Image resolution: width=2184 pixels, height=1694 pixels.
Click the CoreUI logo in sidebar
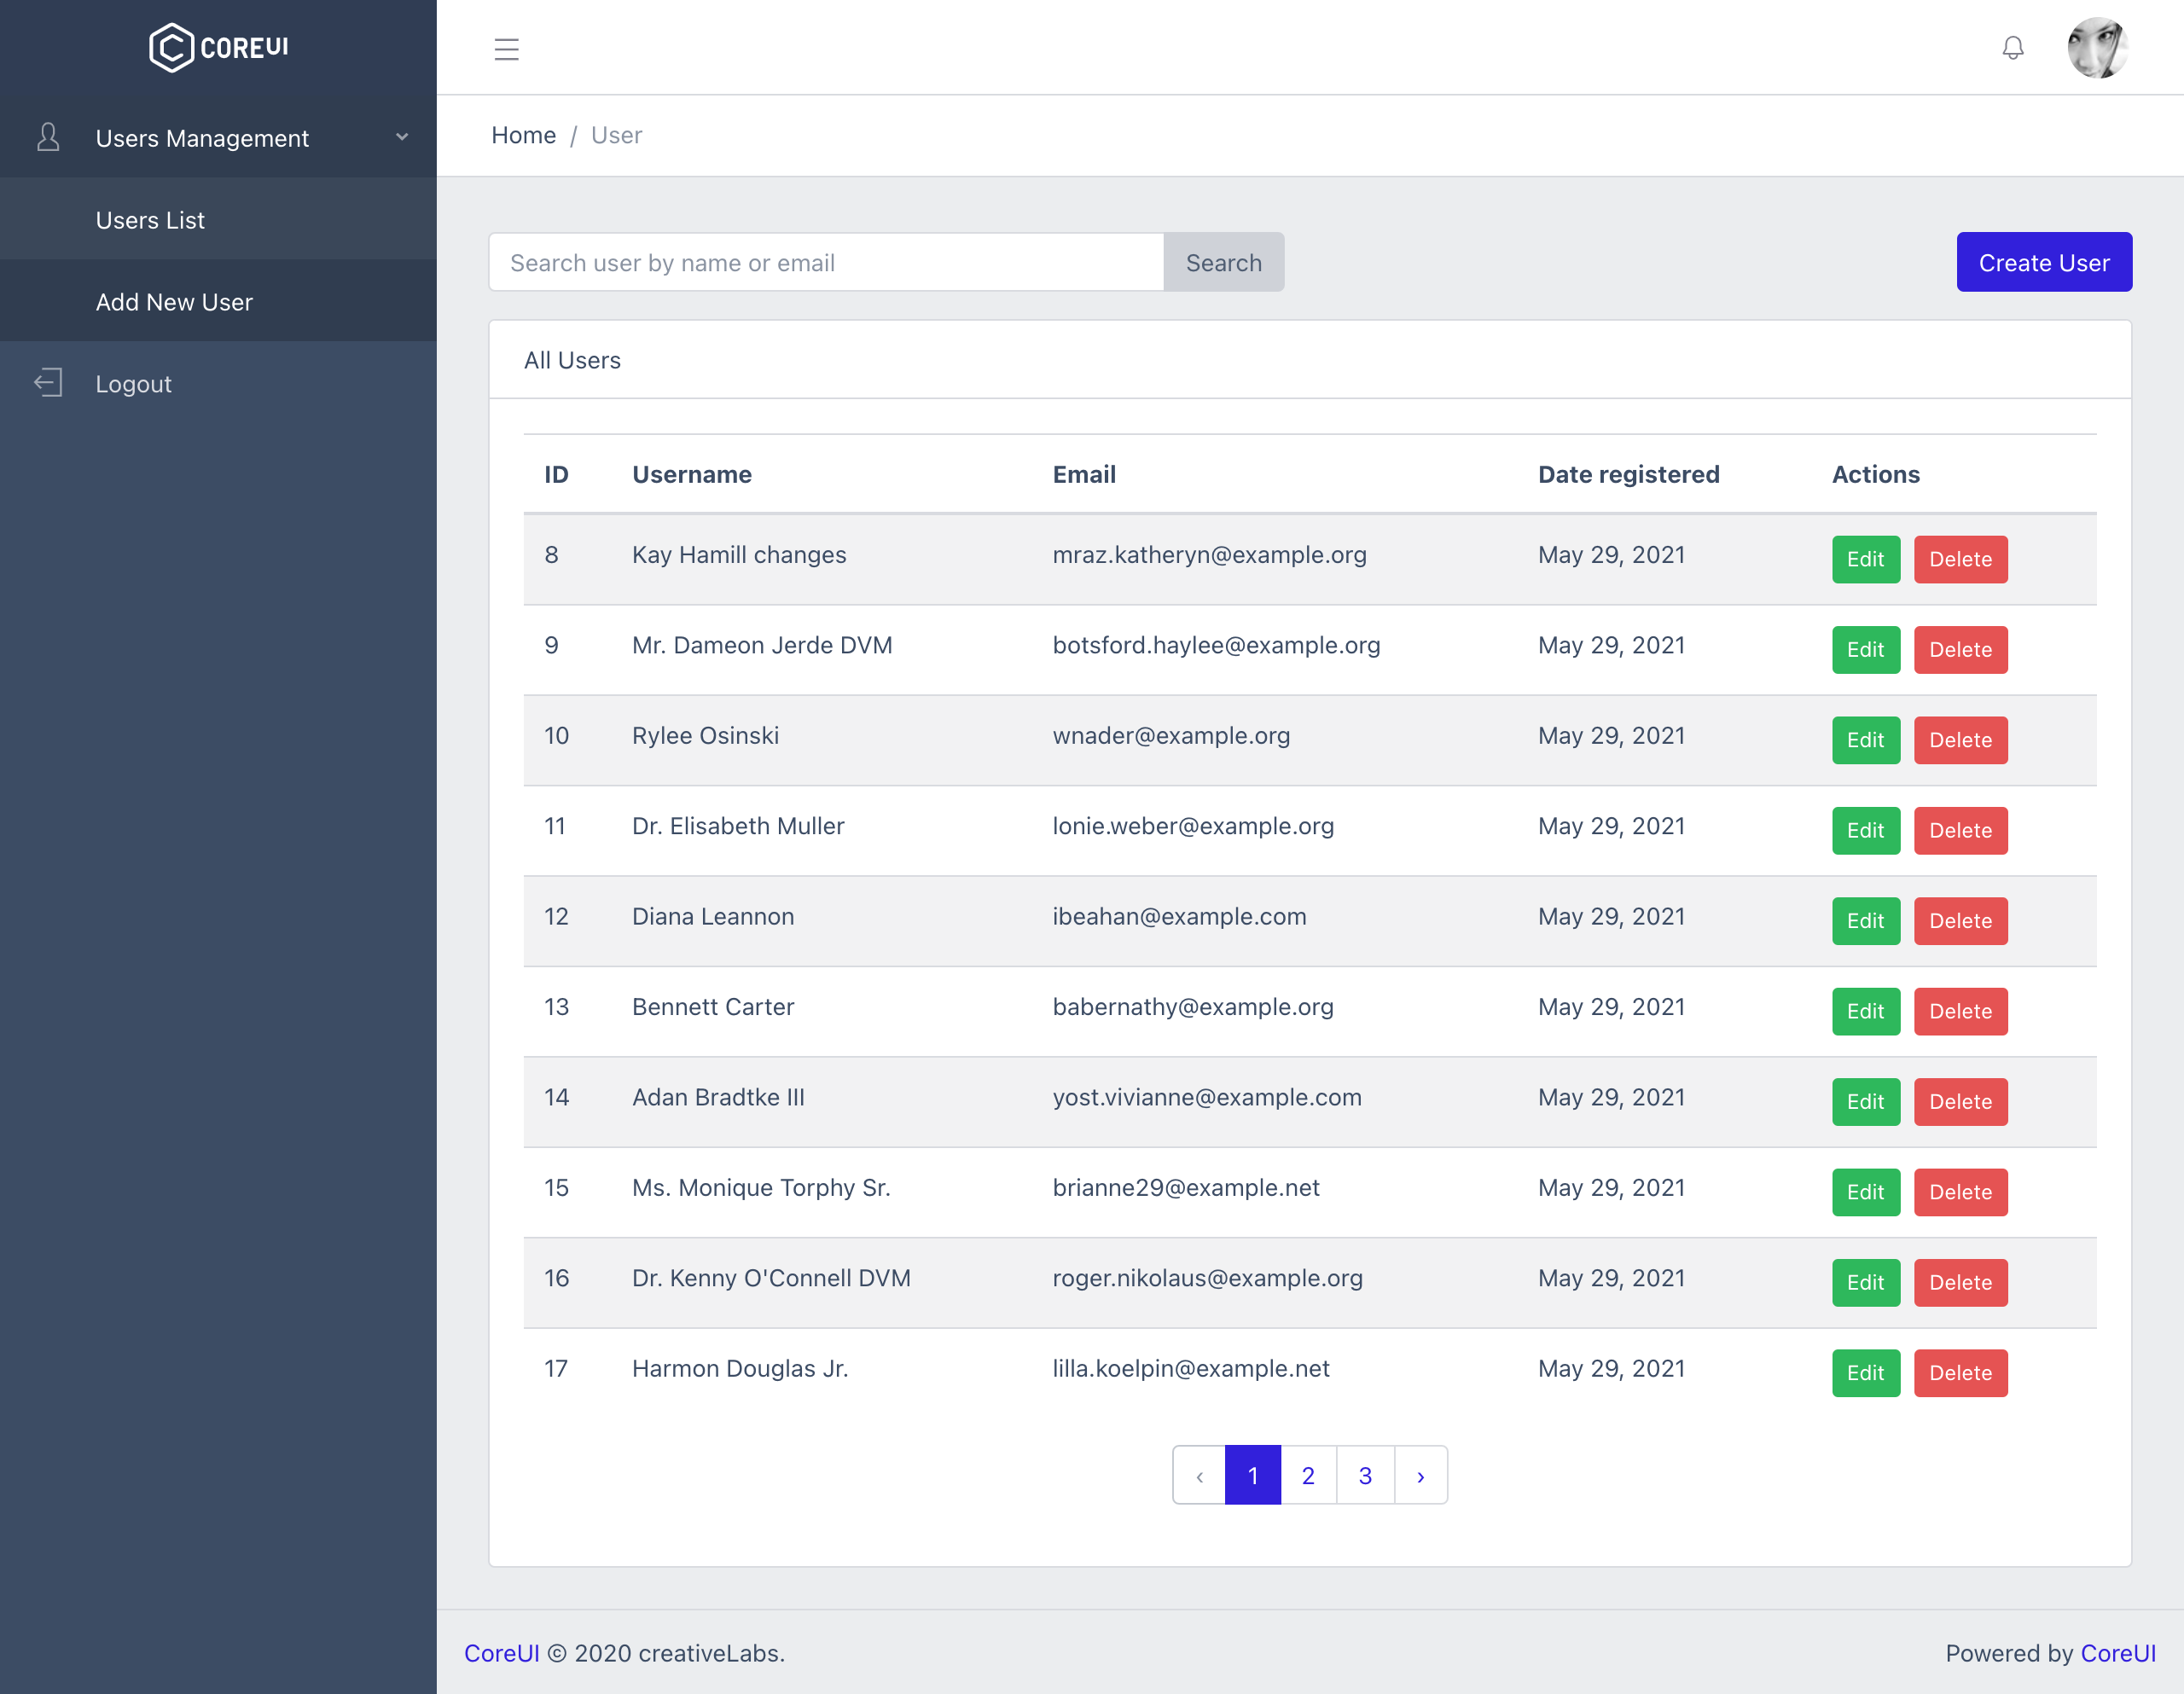(218, 47)
